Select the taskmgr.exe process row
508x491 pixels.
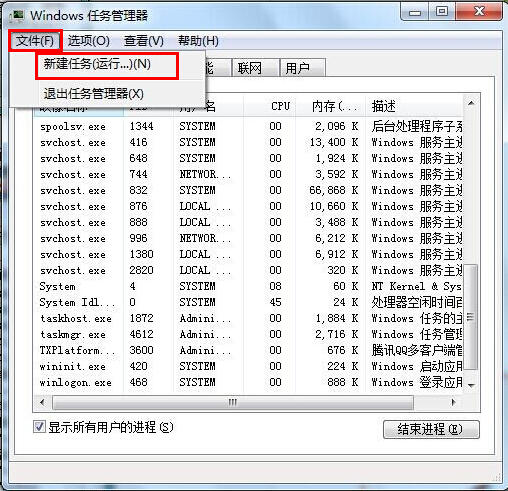[x=248, y=334]
